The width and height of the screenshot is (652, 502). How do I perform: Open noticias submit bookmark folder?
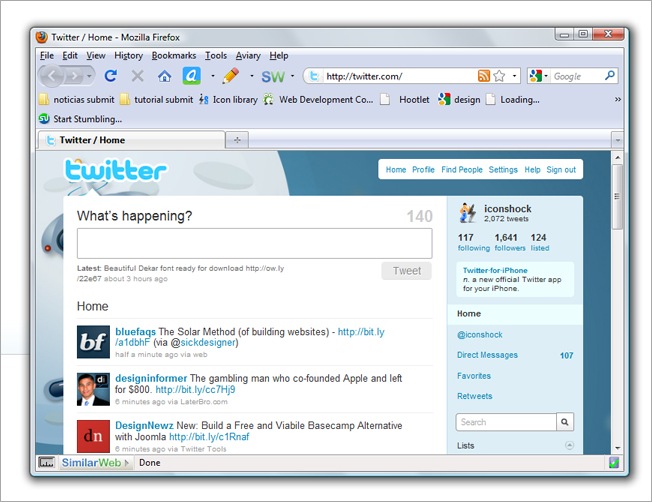pos(77,99)
